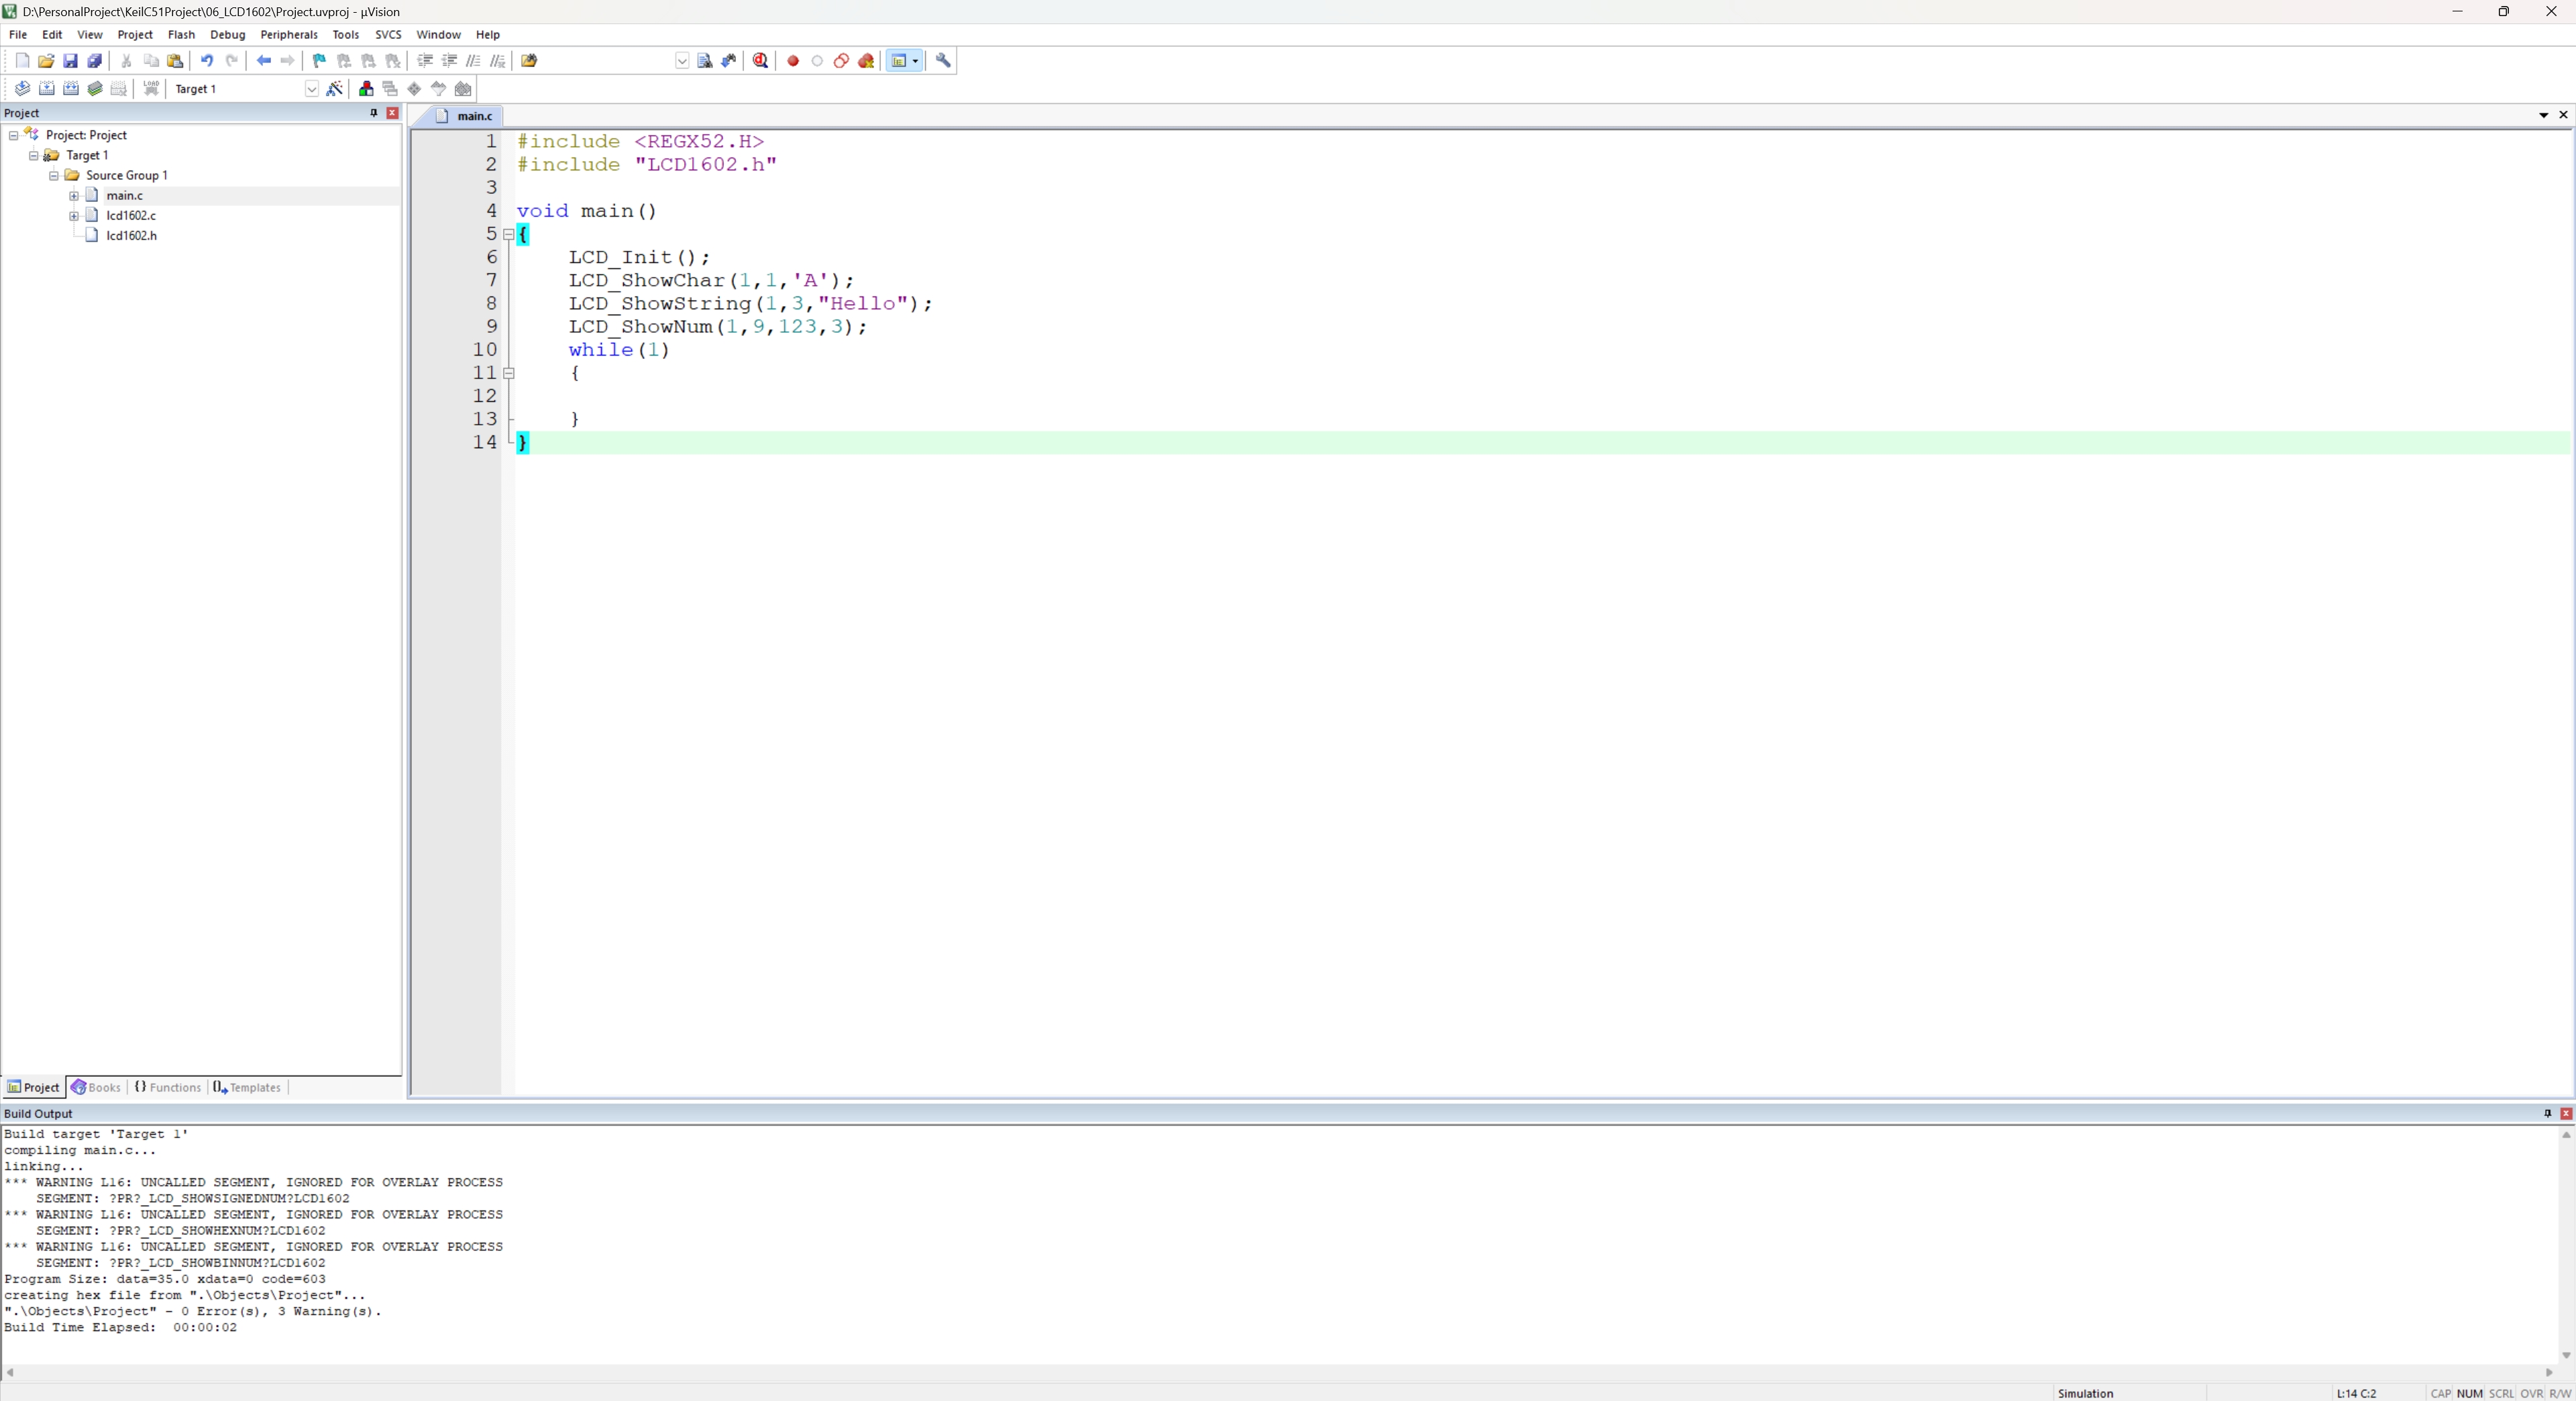Open the Flash menu

(181, 34)
